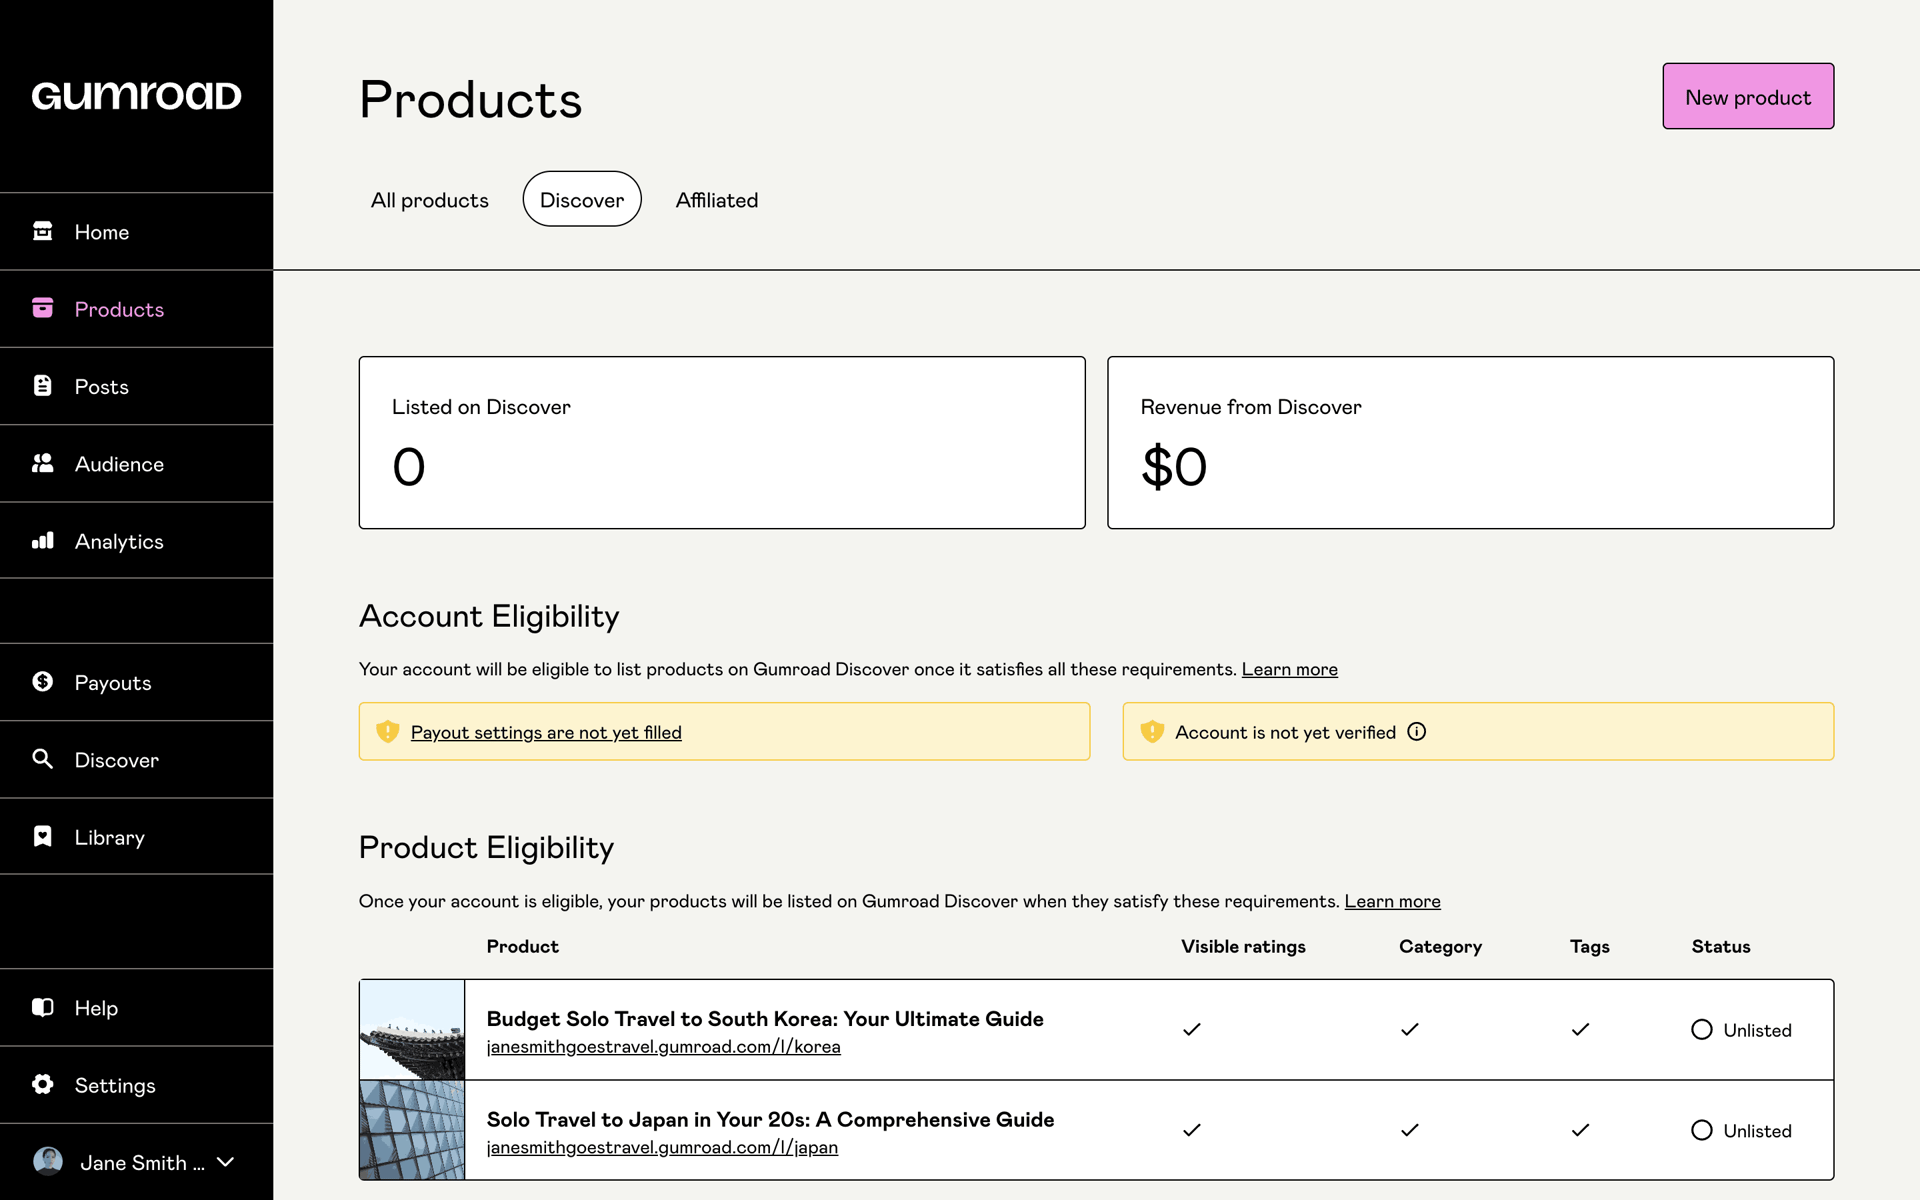
Task: Open Learn more link under Account Eligibility
Action: pyautogui.click(x=1290, y=669)
